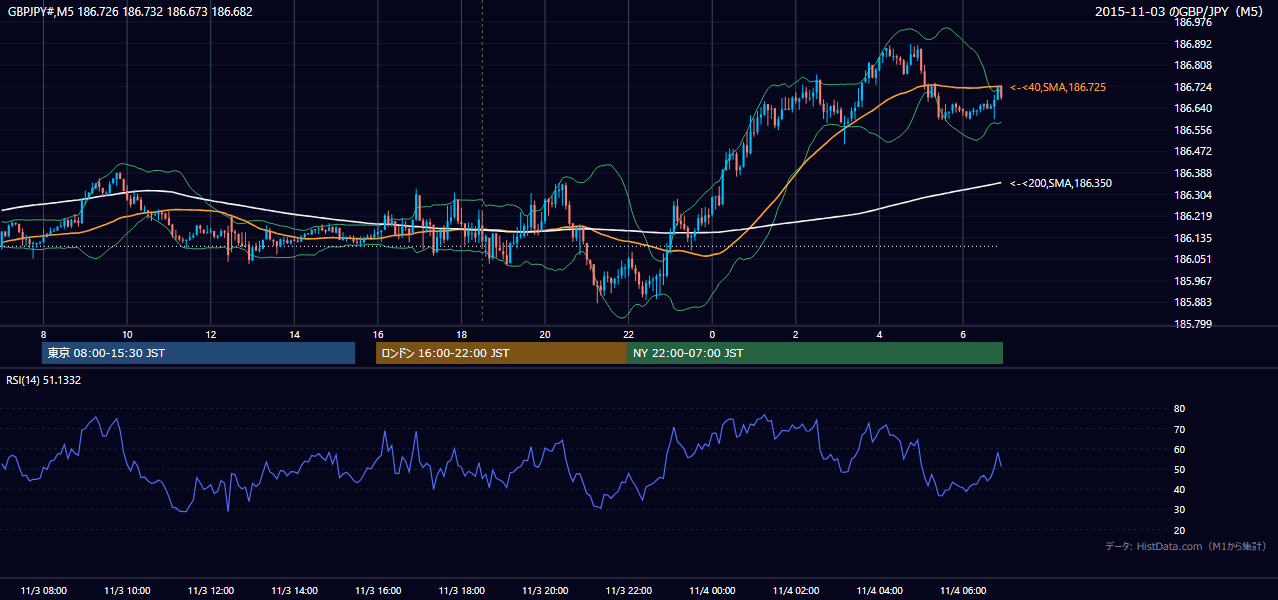Click price axis label 186.135
Viewport: 1278px width, 600px height.
point(1192,238)
